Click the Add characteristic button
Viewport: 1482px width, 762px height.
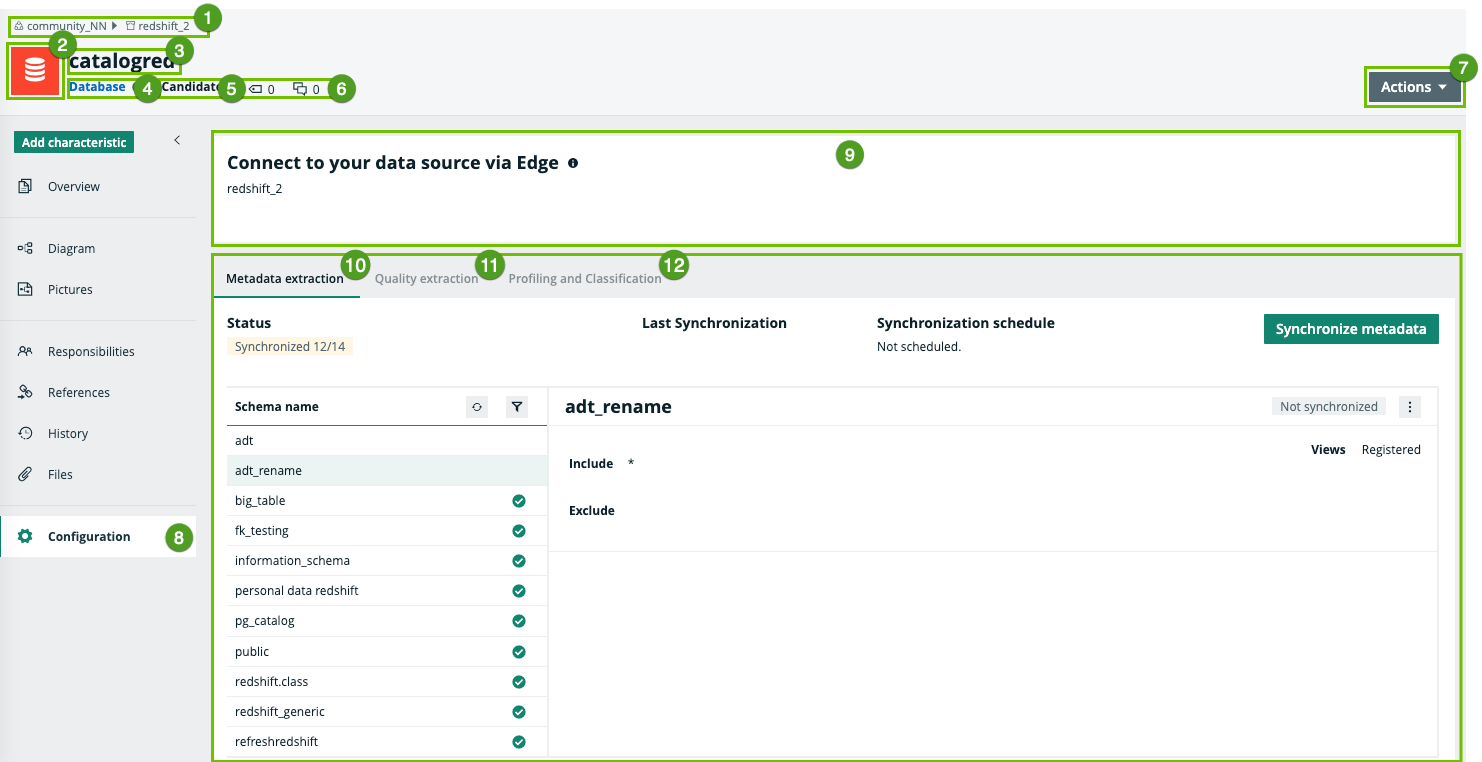pyautogui.click(x=74, y=143)
